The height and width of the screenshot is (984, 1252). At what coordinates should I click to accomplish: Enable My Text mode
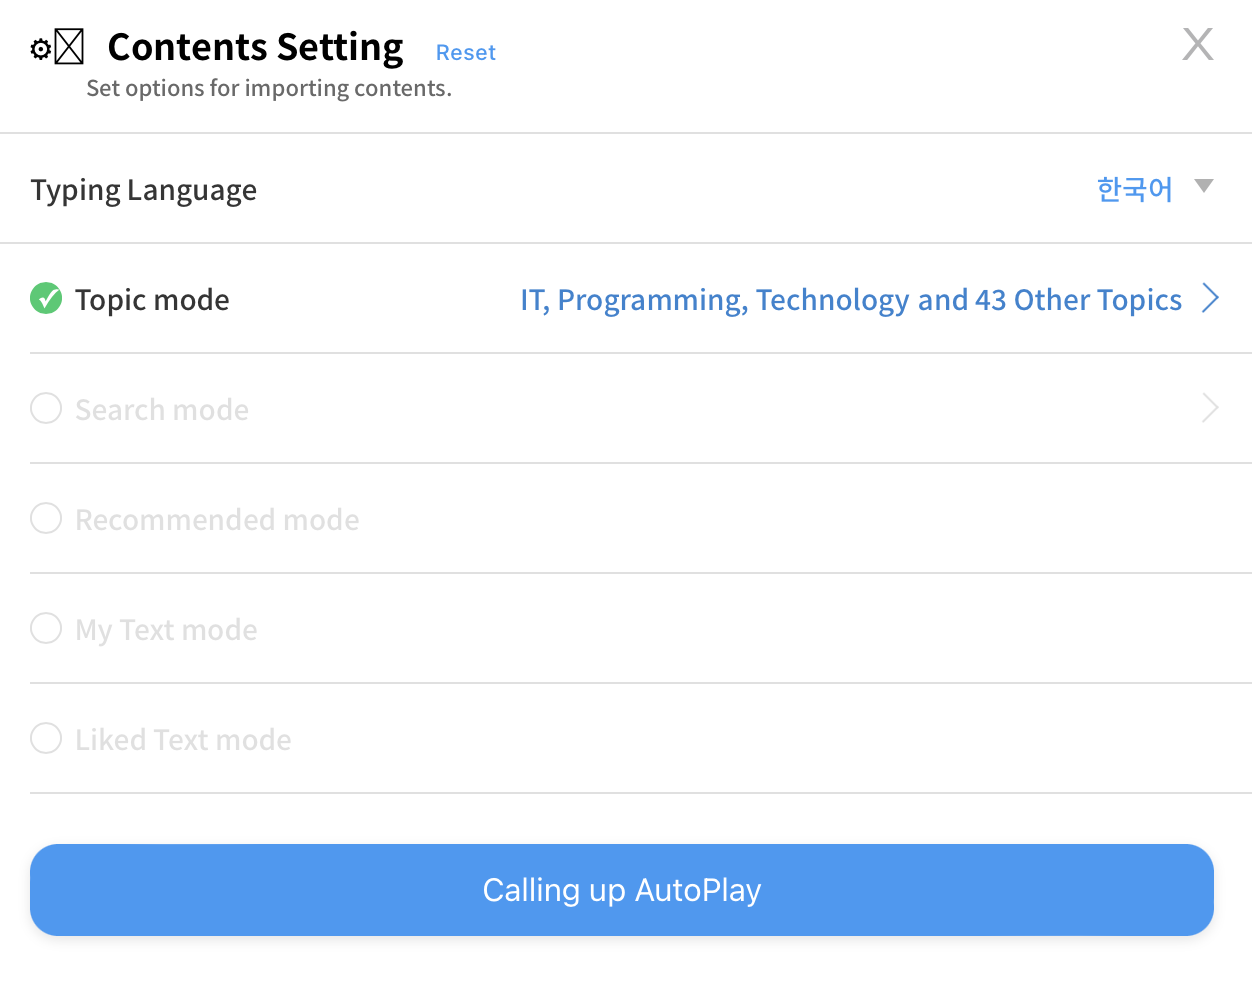tap(45, 628)
